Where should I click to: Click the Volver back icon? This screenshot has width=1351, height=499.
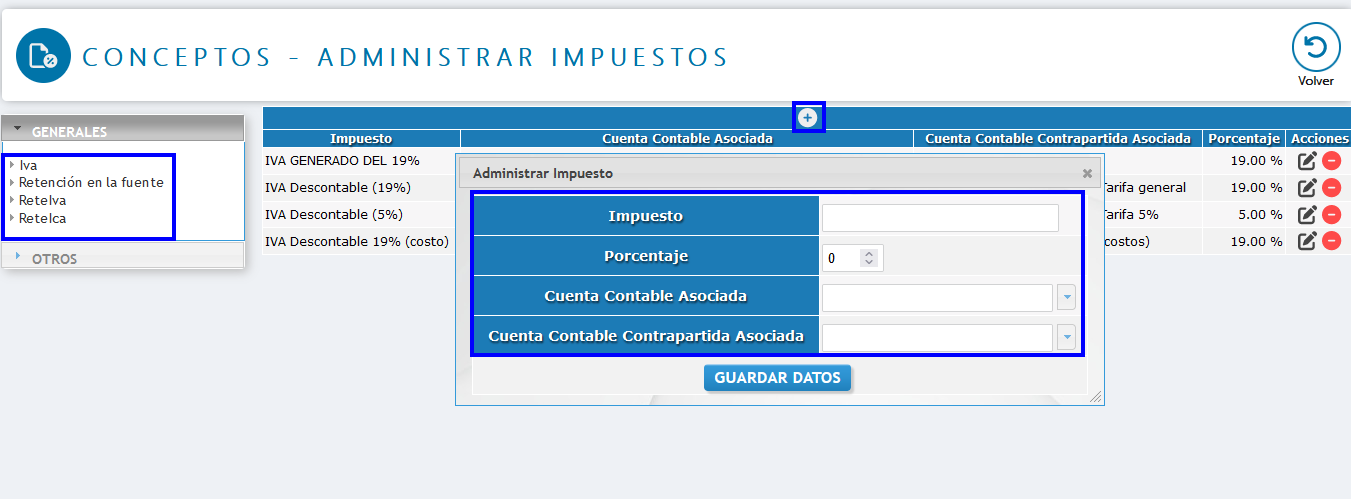[1315, 48]
